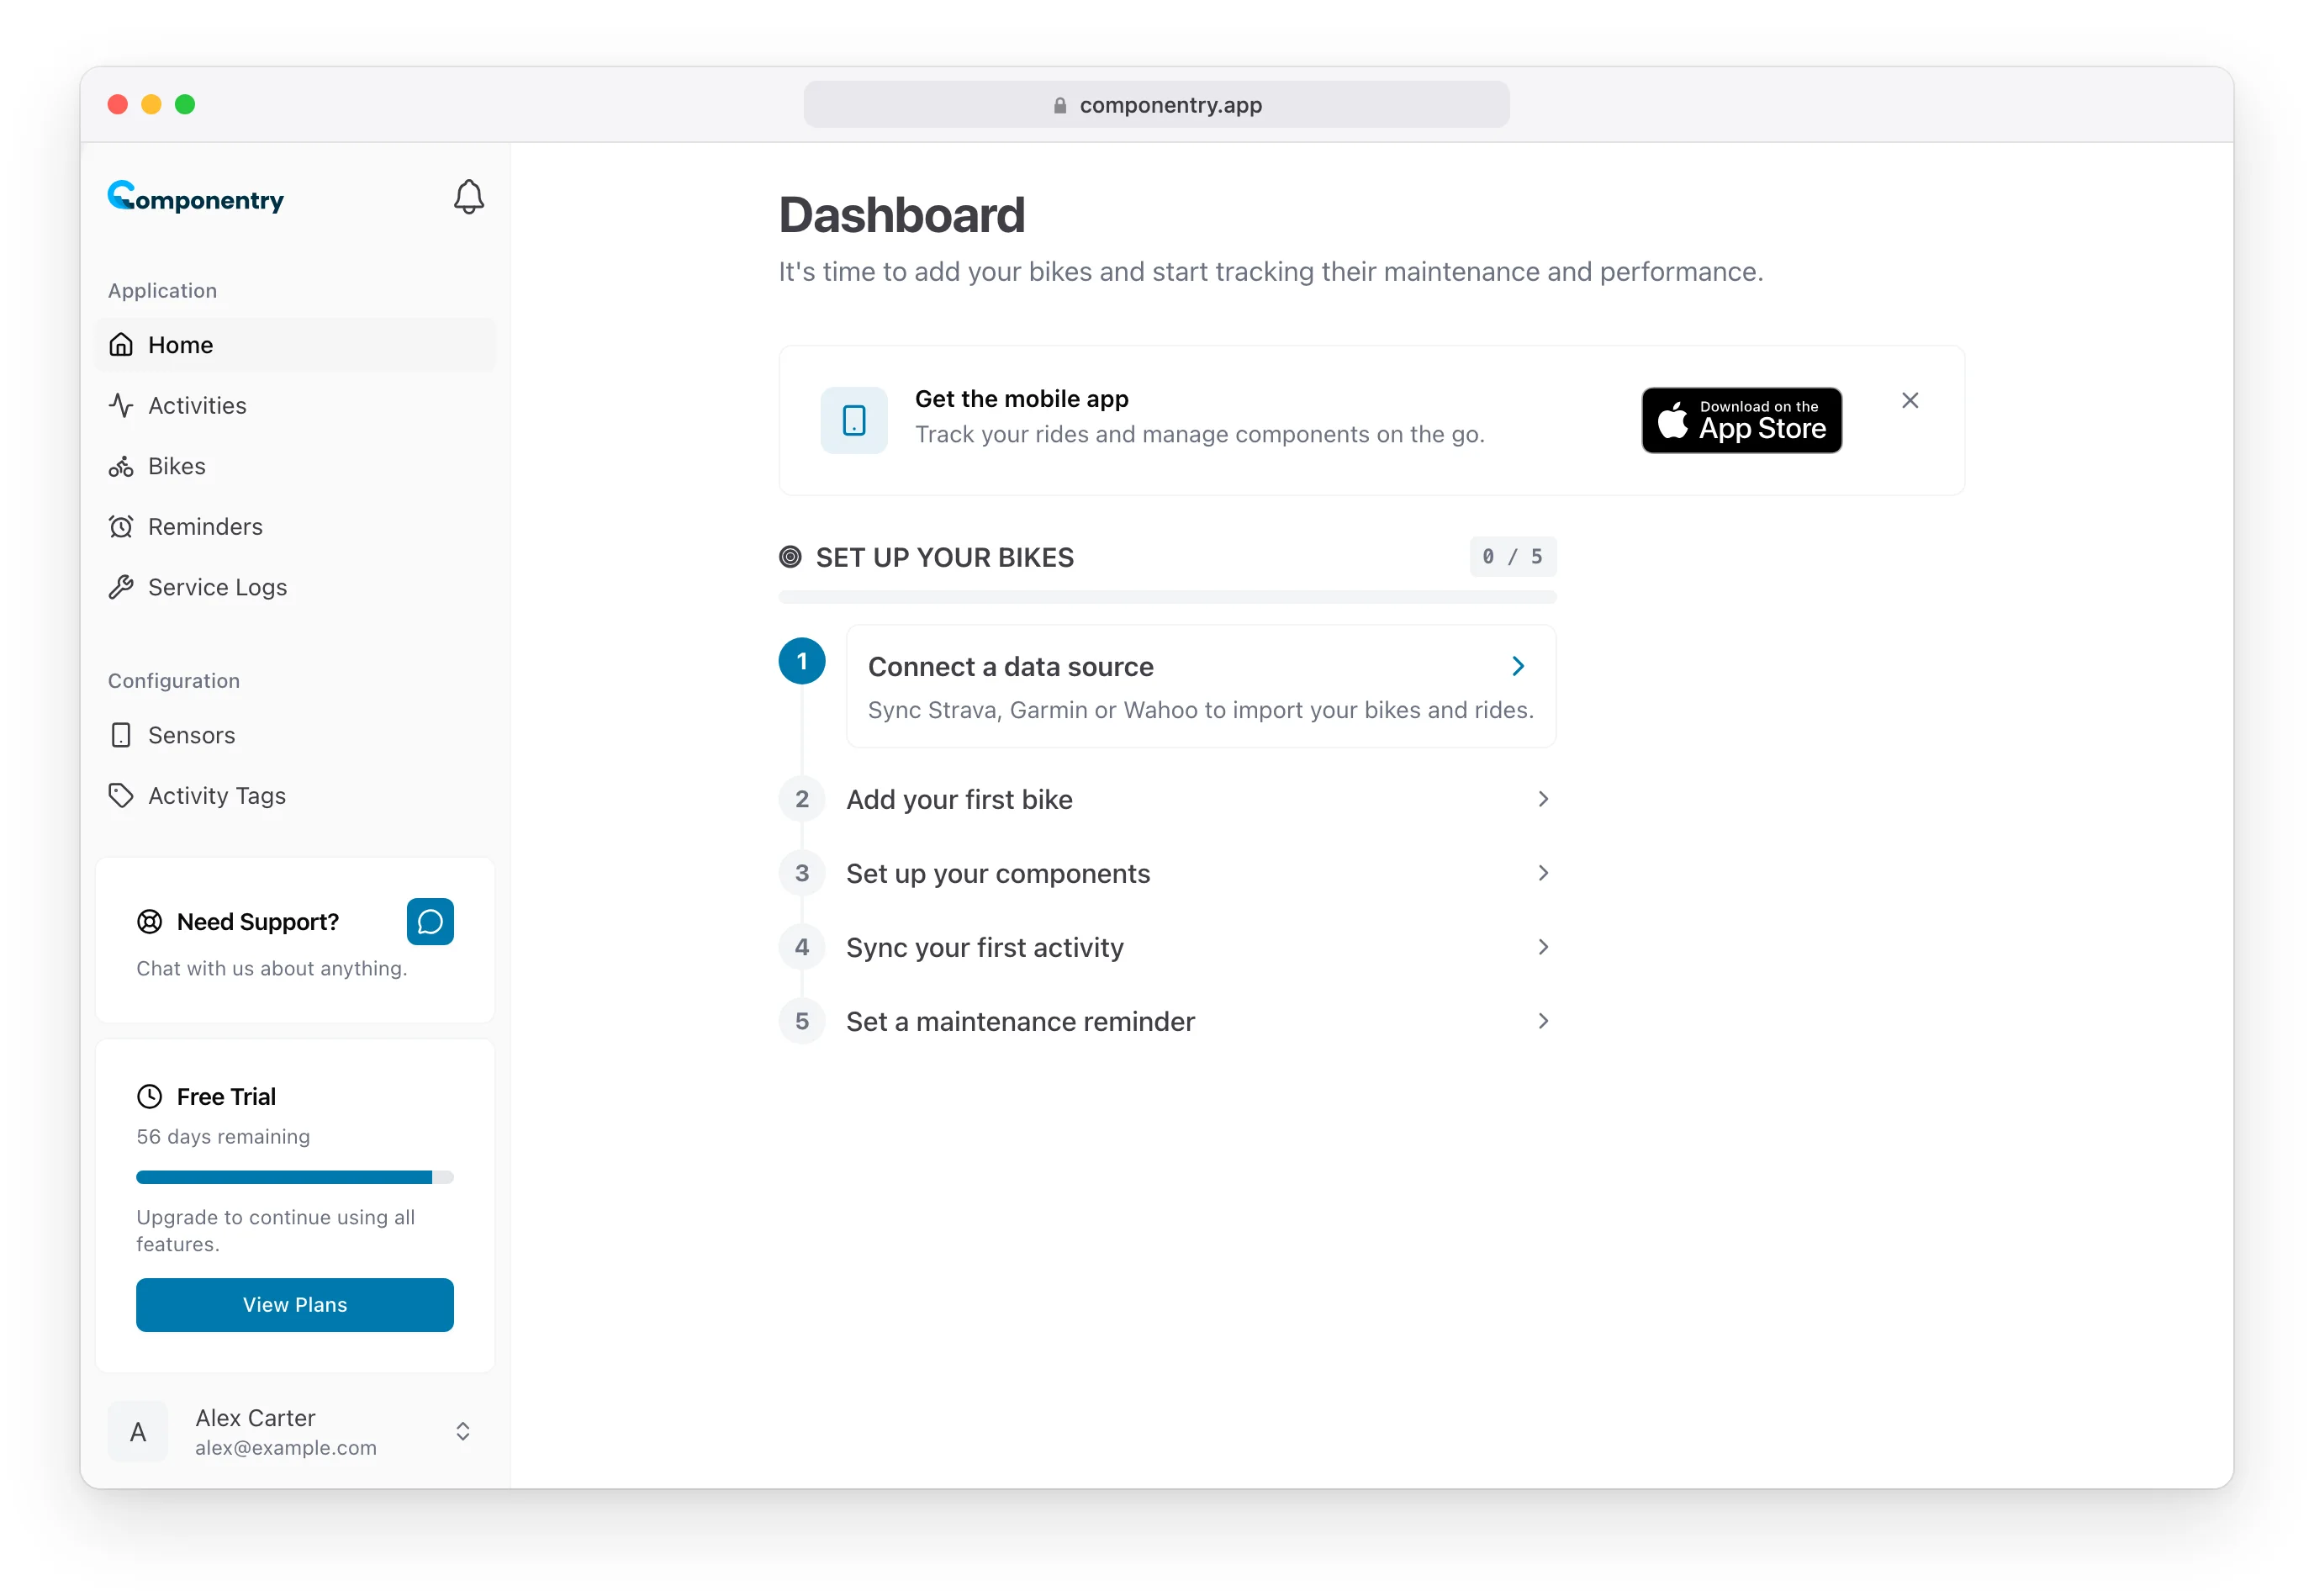
Task: Click chevron on Connect a data source
Action: click(1517, 666)
